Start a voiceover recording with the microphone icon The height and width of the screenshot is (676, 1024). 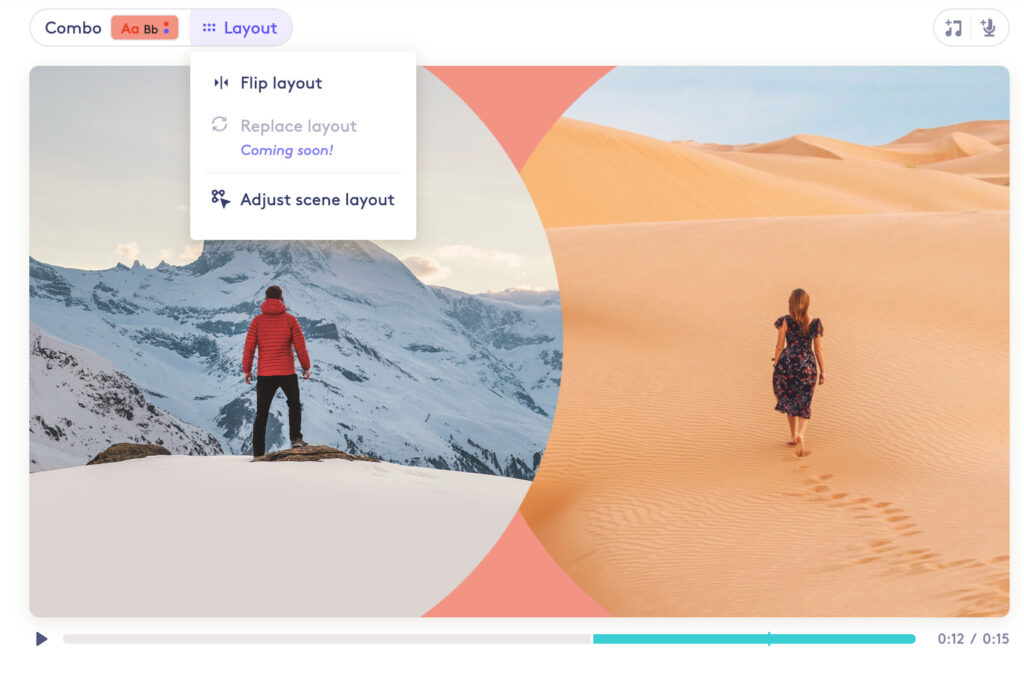point(990,28)
